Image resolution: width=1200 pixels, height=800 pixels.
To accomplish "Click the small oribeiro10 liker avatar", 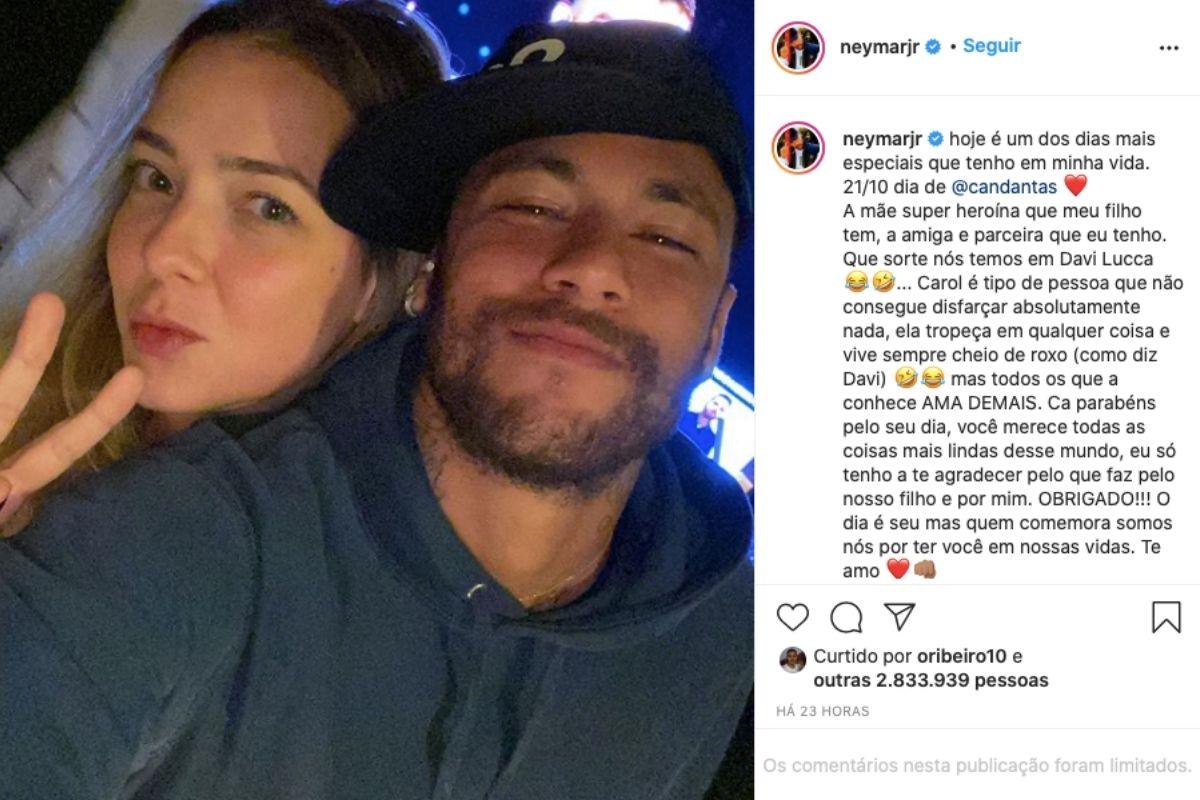I will [792, 659].
